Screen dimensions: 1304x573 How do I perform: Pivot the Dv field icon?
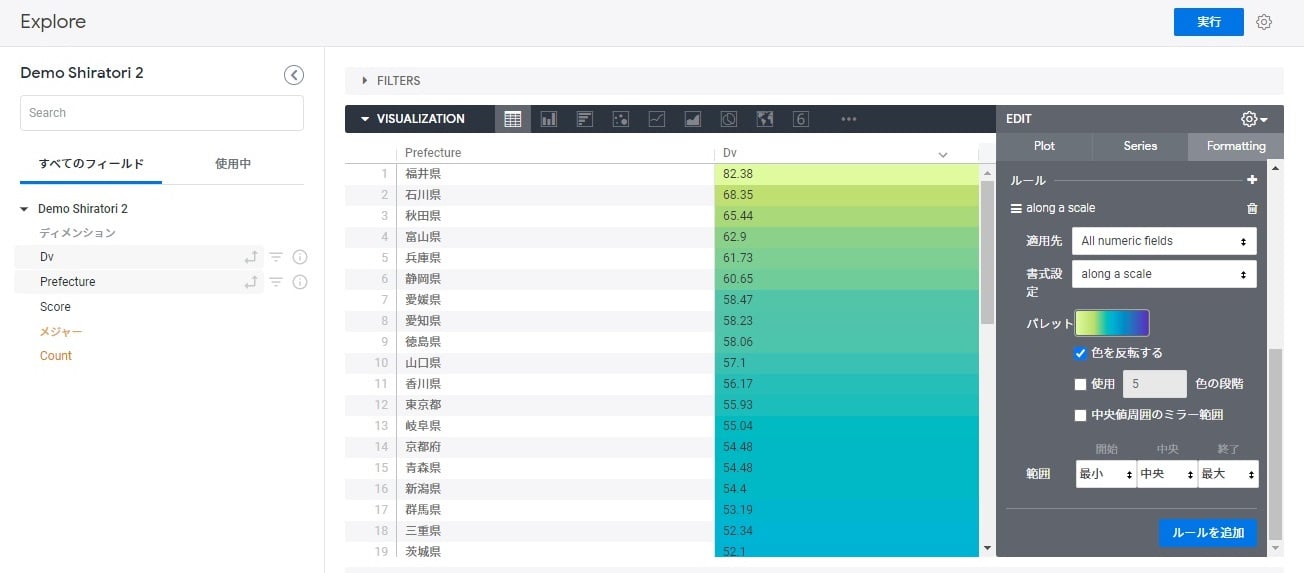(251, 257)
